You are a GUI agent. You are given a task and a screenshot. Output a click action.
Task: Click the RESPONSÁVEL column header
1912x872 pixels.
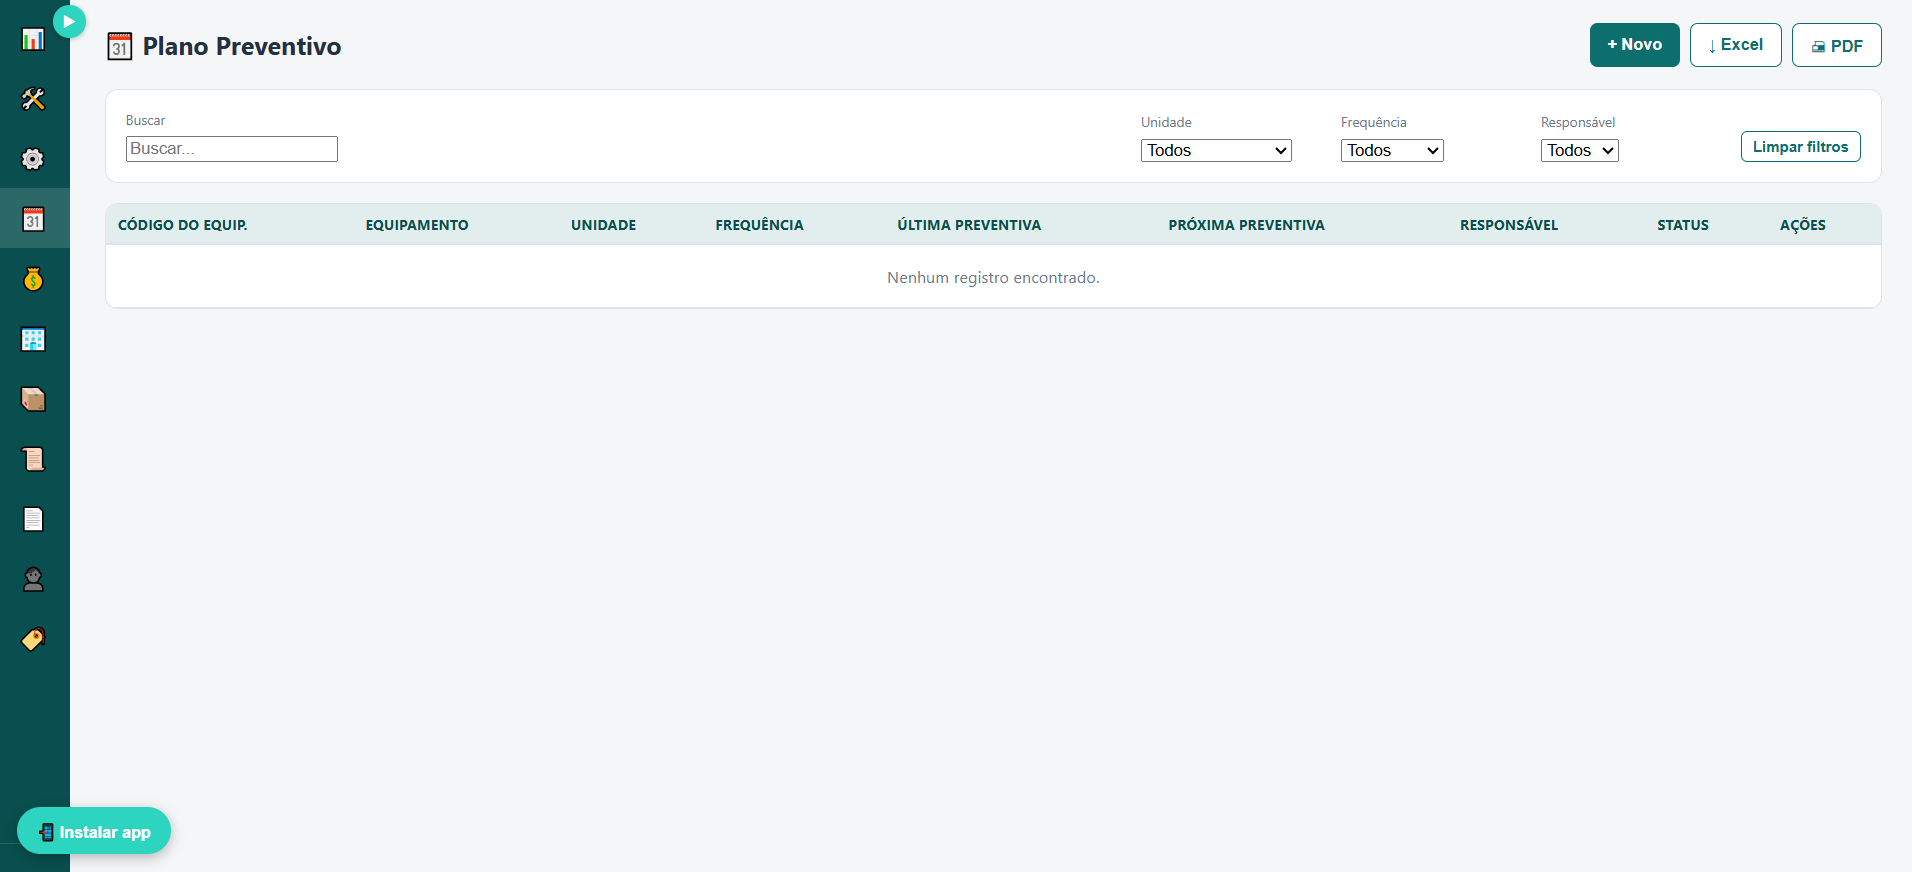1509,225
